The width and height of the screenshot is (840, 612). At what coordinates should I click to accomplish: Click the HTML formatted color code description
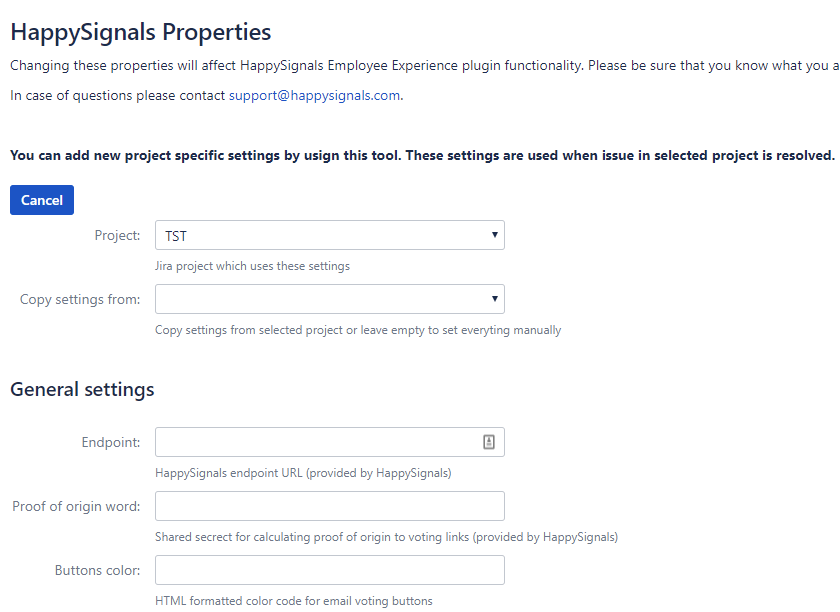[294, 601]
